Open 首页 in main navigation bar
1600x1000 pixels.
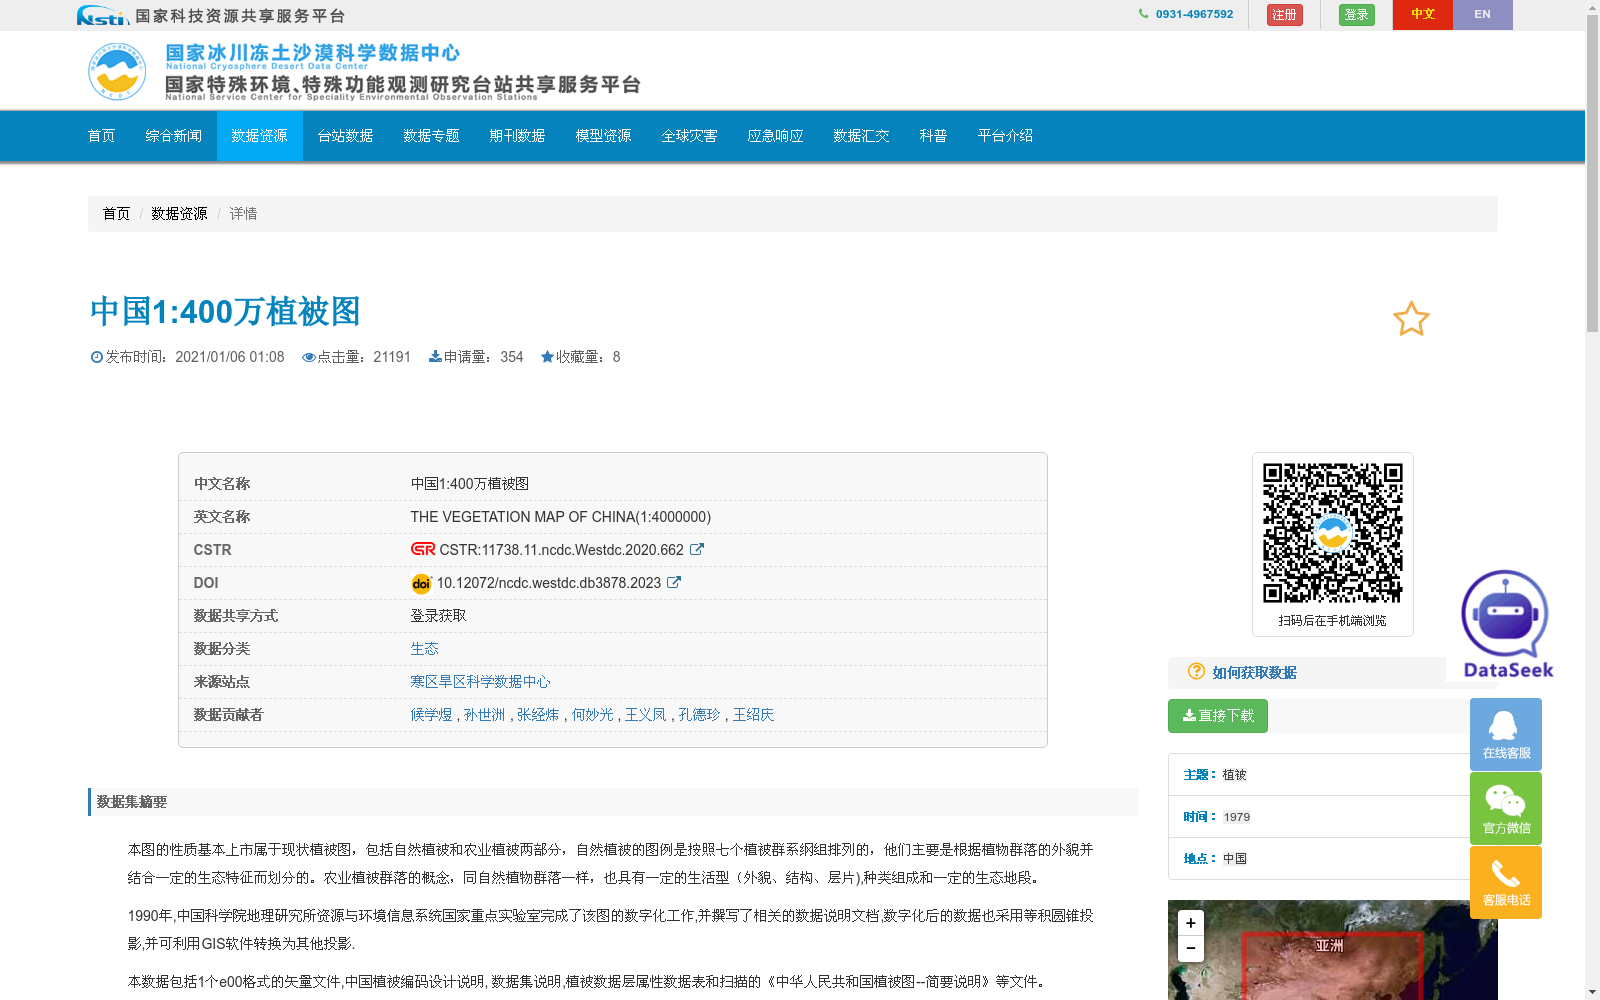tap(102, 136)
